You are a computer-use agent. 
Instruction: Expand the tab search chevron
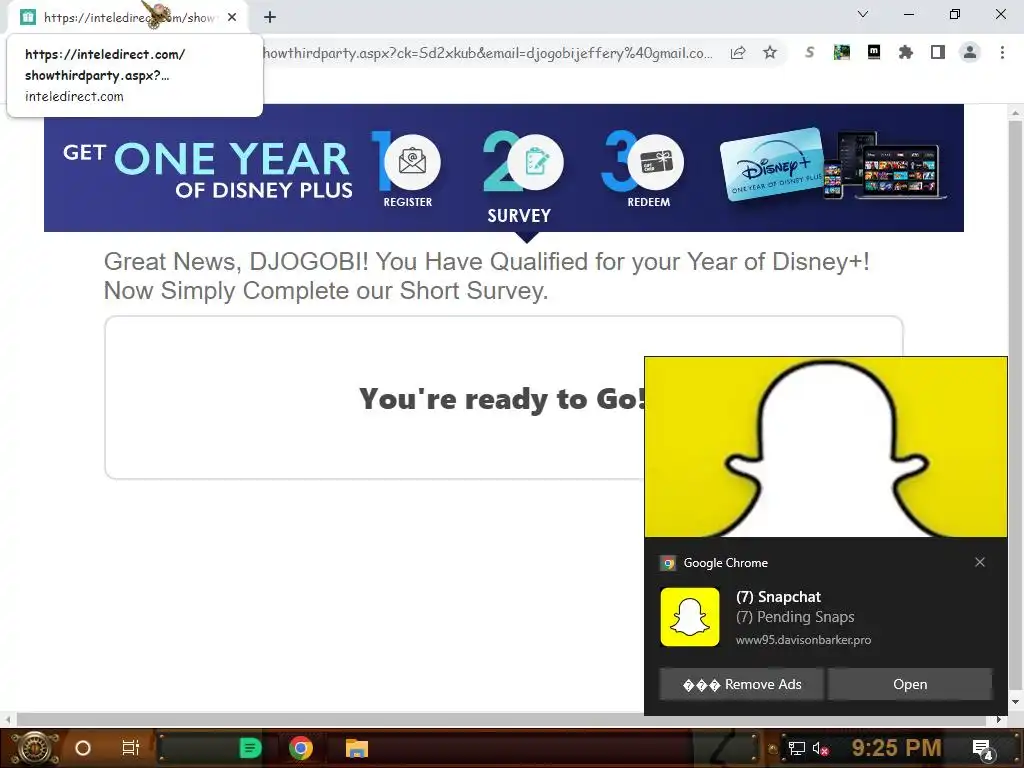click(863, 14)
